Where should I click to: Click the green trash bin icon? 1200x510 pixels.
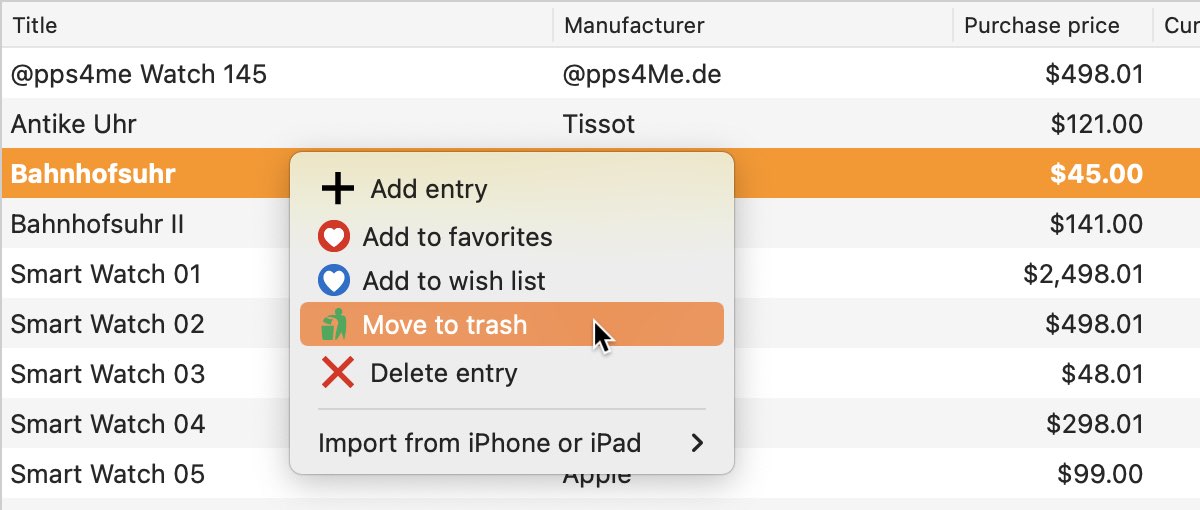(x=334, y=325)
